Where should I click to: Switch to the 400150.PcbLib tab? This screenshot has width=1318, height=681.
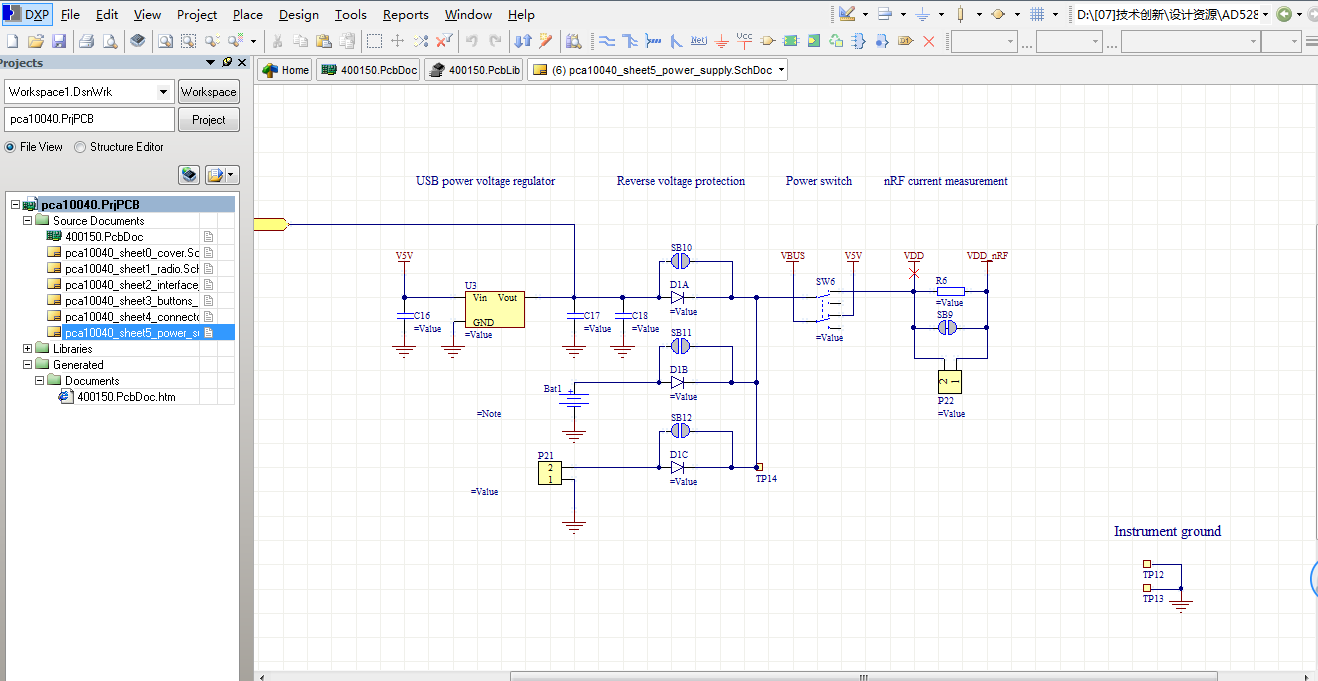pyautogui.click(x=474, y=70)
